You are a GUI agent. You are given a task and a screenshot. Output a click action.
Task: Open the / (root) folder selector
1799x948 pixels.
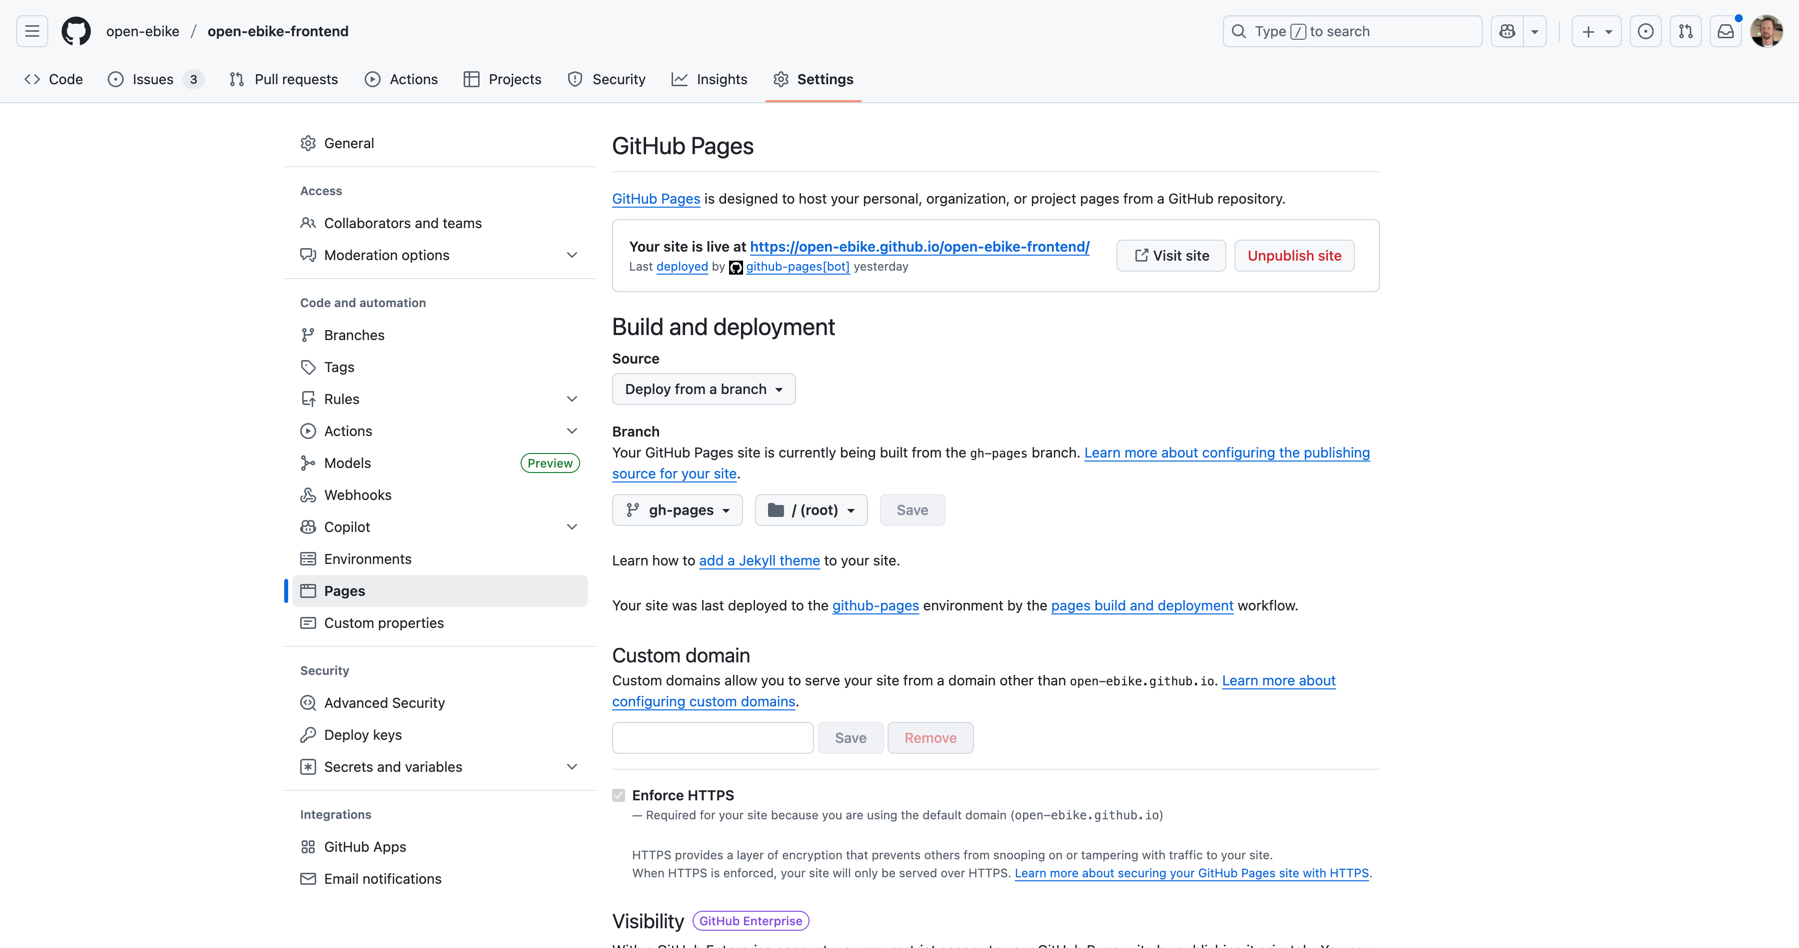click(811, 510)
